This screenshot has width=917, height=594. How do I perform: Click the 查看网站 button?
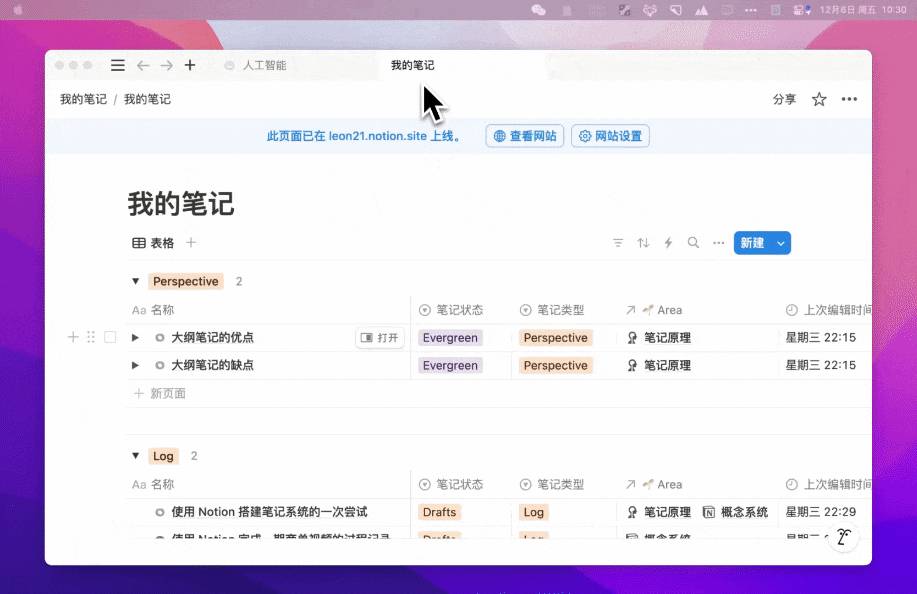point(525,136)
